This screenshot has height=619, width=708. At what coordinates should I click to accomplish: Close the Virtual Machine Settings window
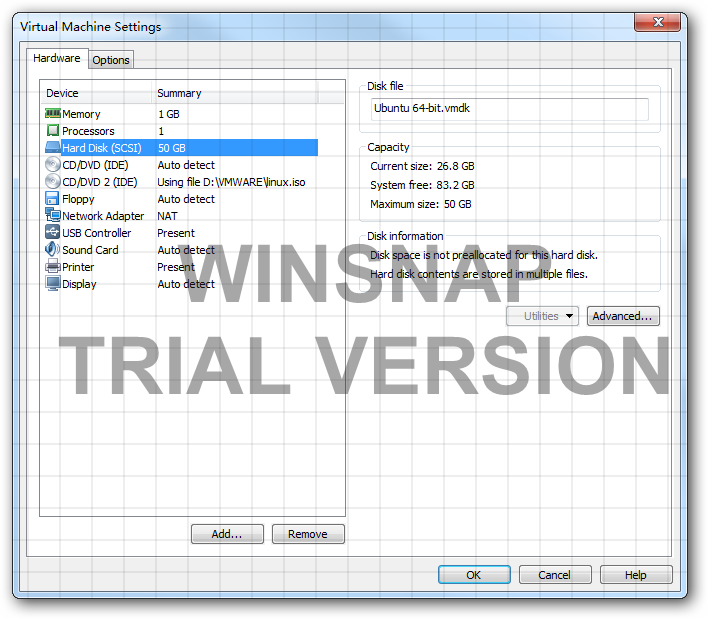(x=657, y=22)
